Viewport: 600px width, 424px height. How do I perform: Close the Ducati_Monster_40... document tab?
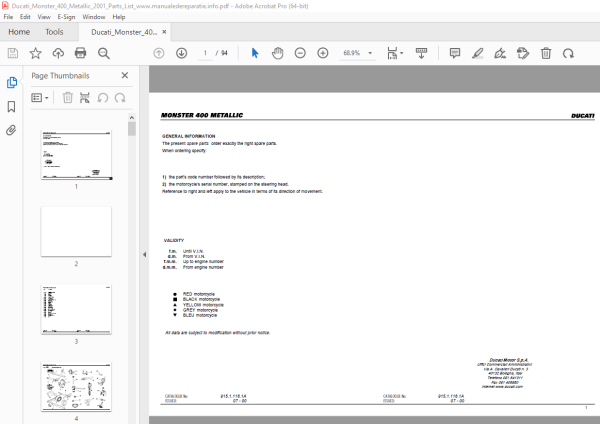click(164, 32)
